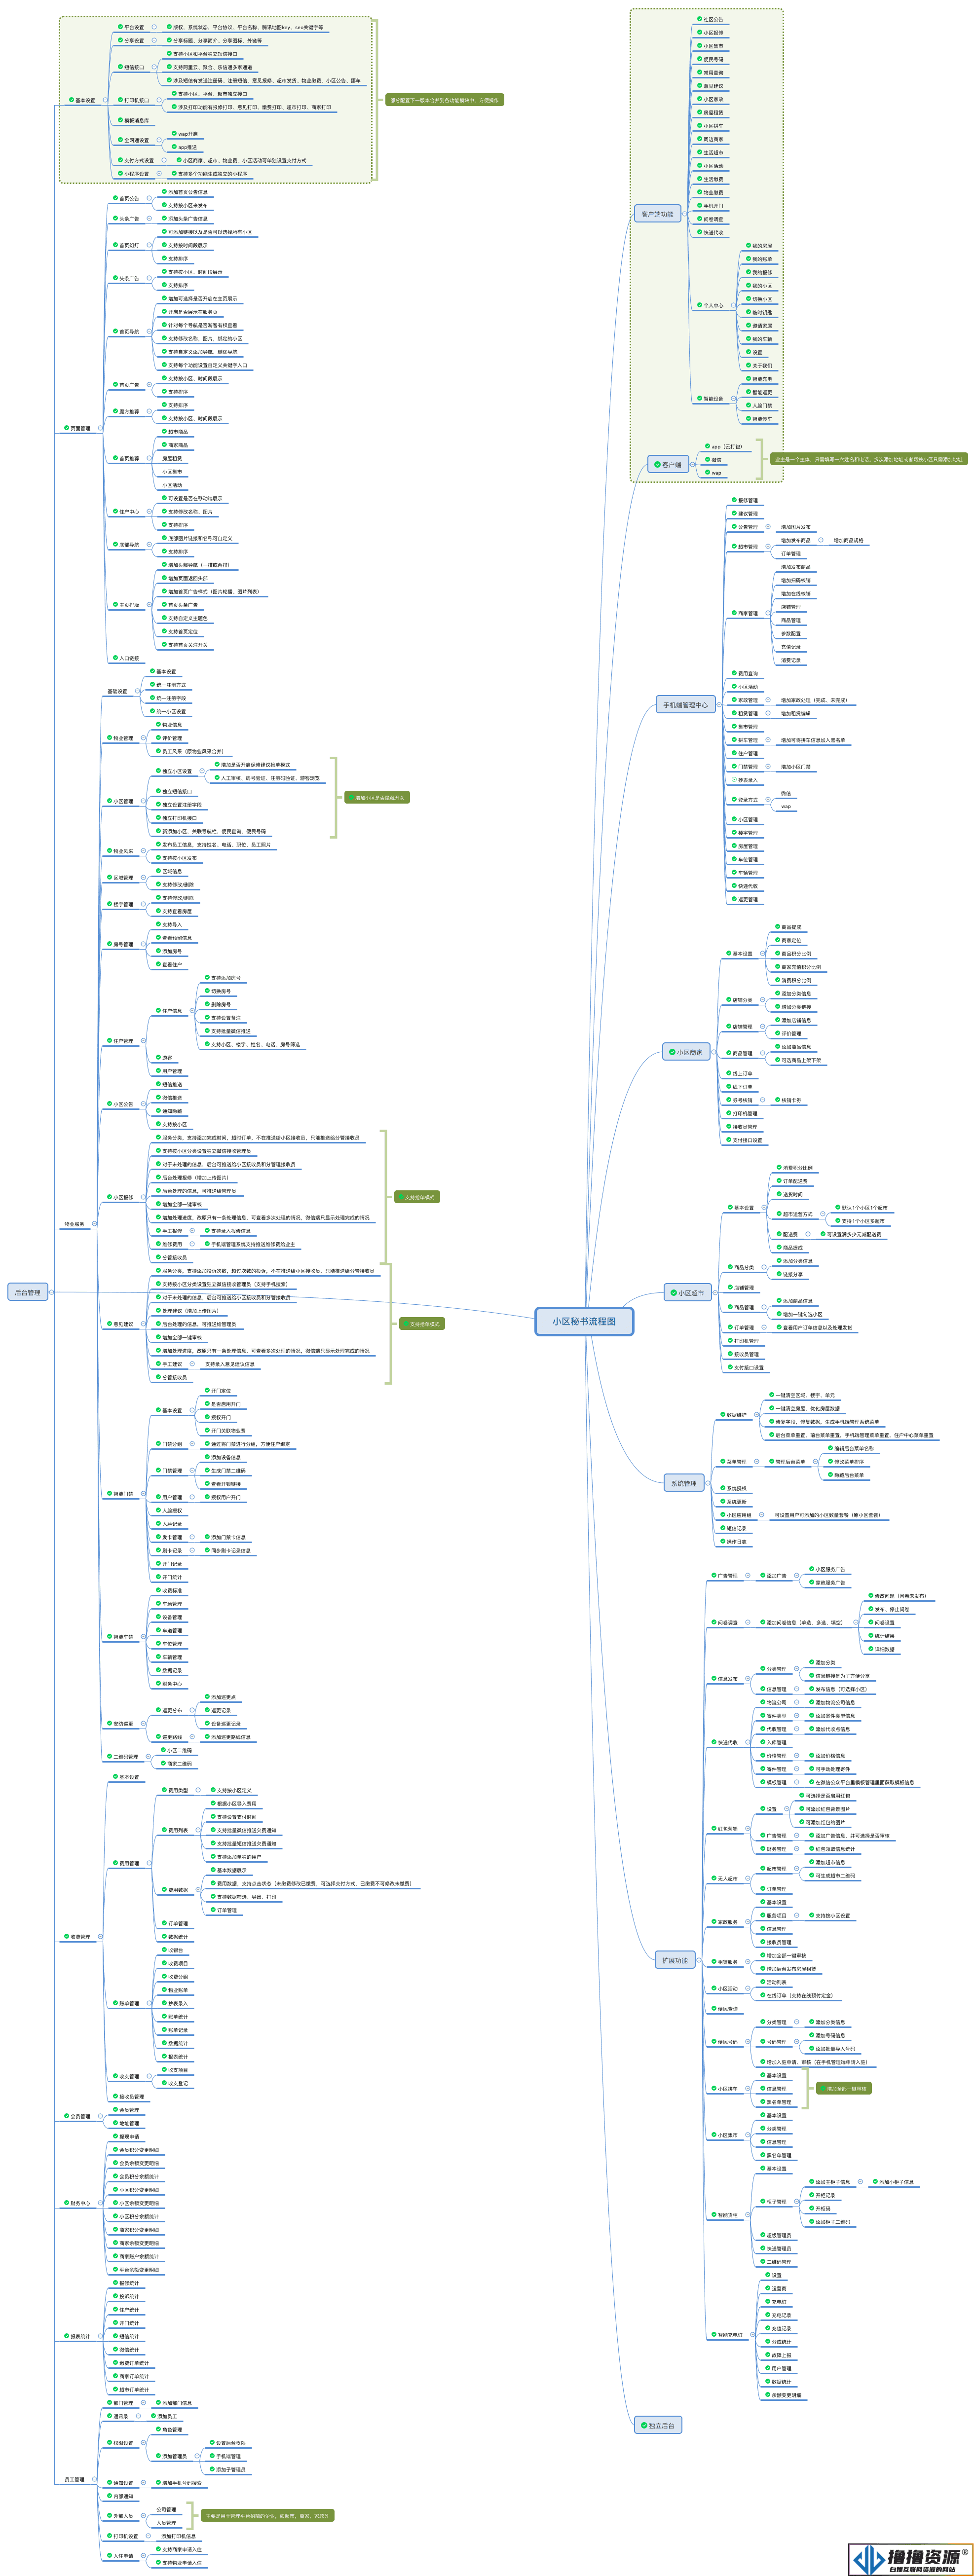Select the central 小区秘书流程图 topic

584,1321
